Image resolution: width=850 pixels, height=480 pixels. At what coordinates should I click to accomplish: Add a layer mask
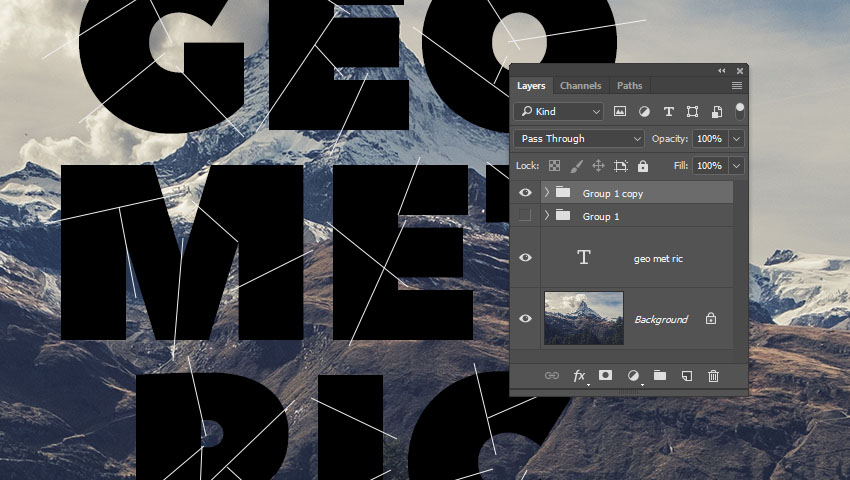605,376
